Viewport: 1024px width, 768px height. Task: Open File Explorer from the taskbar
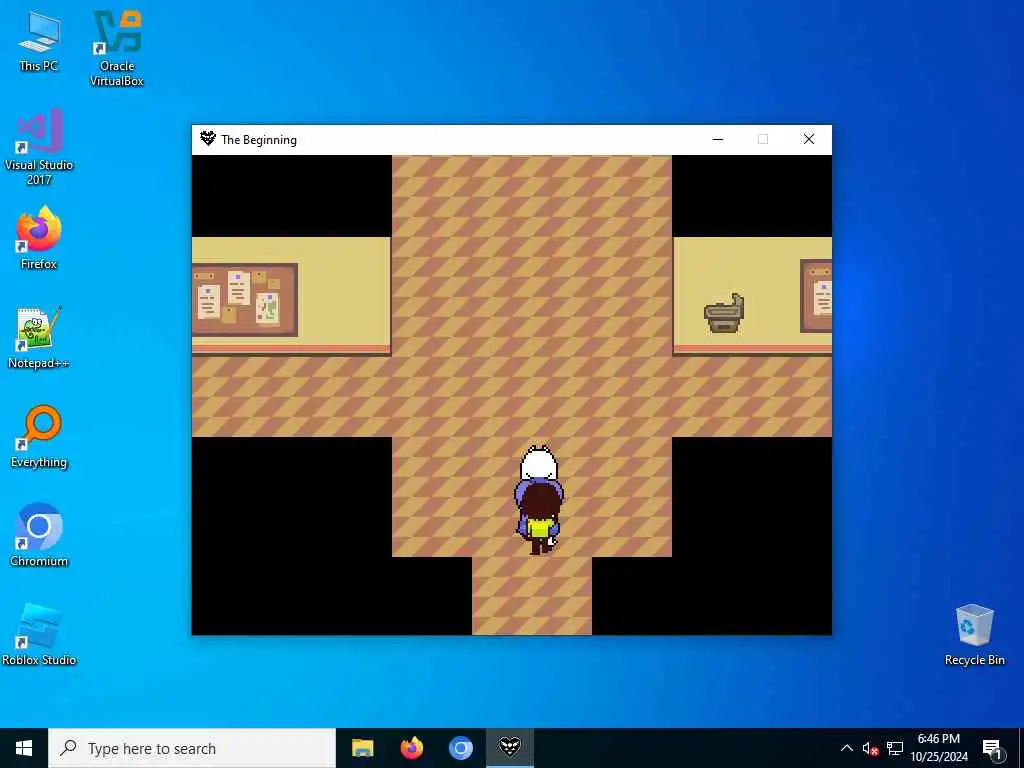(x=362, y=748)
